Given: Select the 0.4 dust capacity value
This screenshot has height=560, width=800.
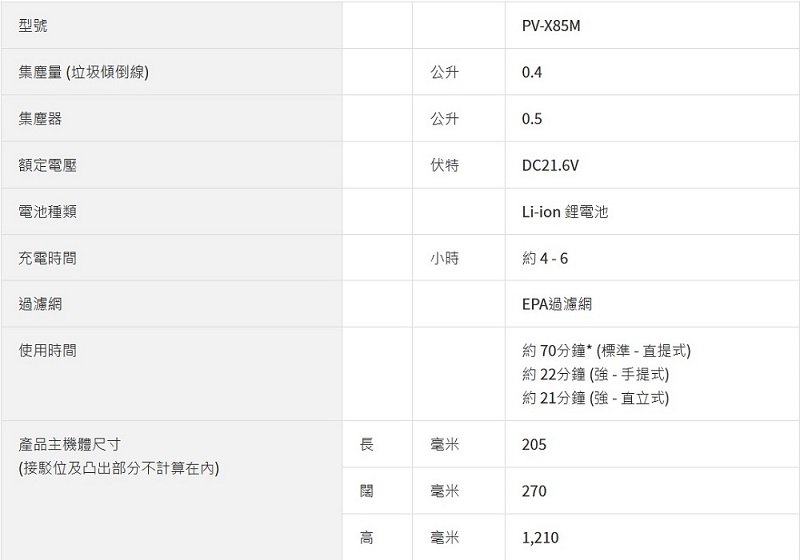Looking at the screenshot, I should pyautogui.click(x=532, y=72).
